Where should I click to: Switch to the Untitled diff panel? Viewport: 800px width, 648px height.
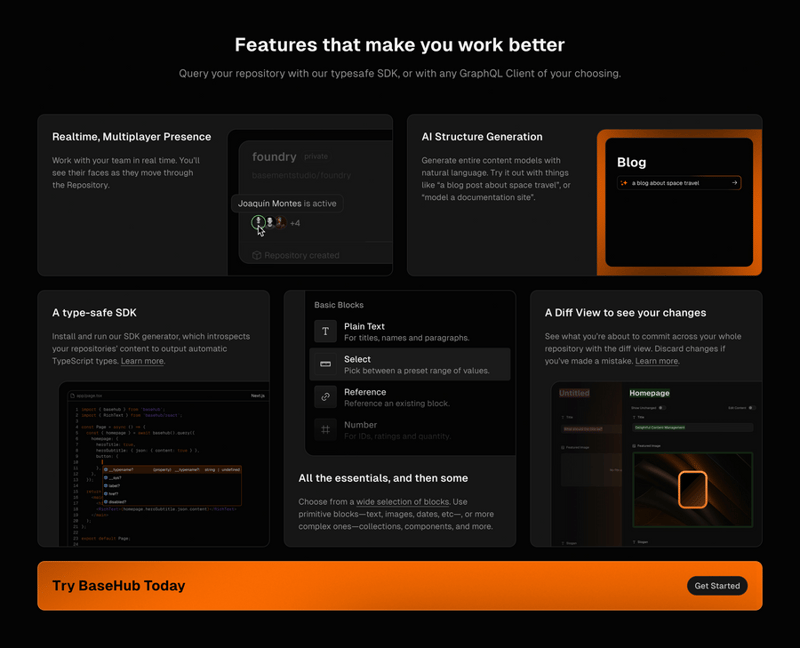[x=574, y=392]
